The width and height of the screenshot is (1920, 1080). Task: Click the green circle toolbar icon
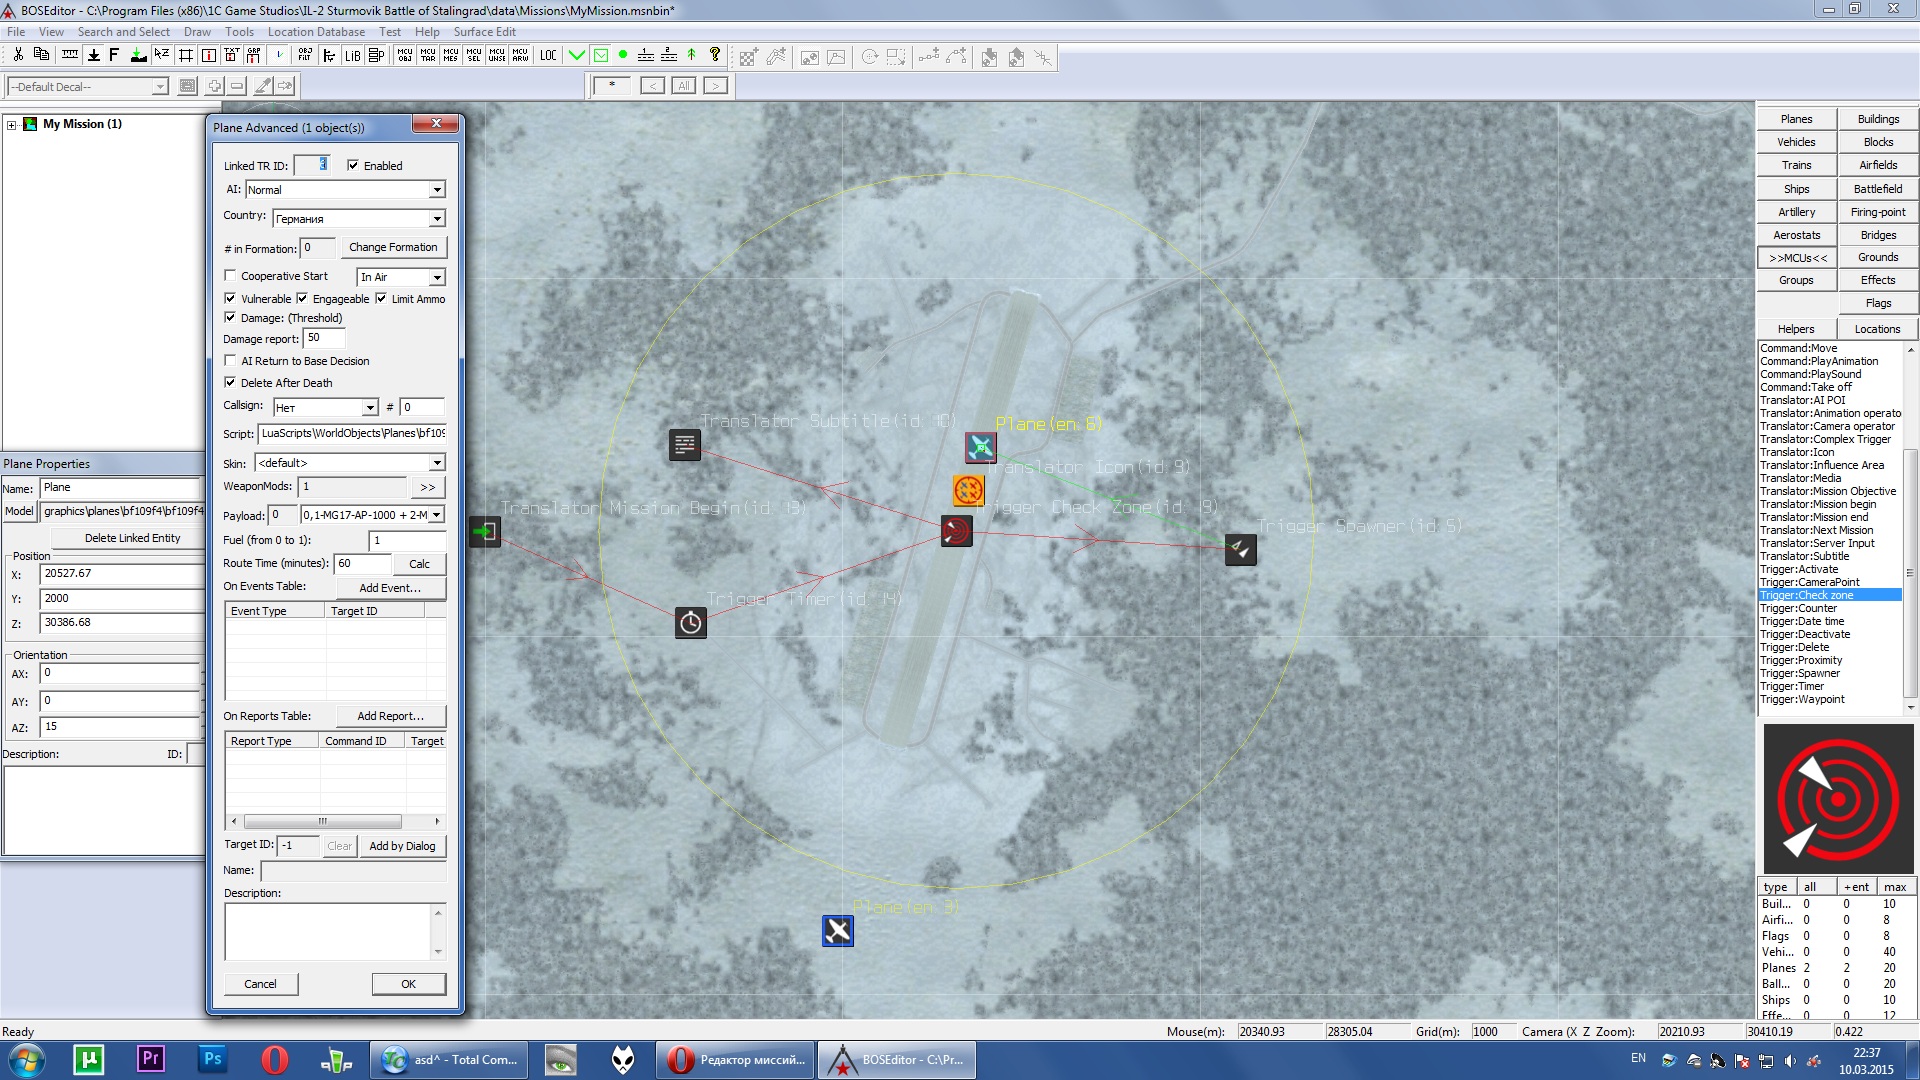point(623,55)
